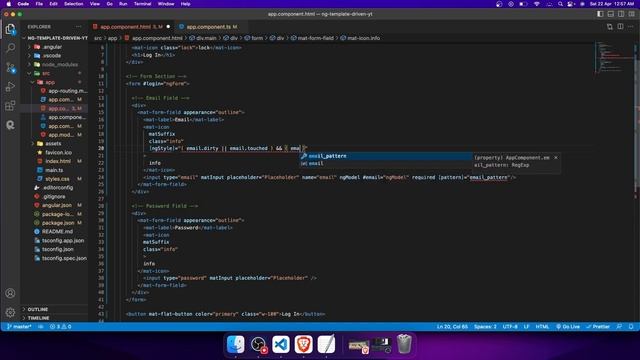Open notifications bell in status bar
The image size is (640, 360).
click(x=631, y=327)
